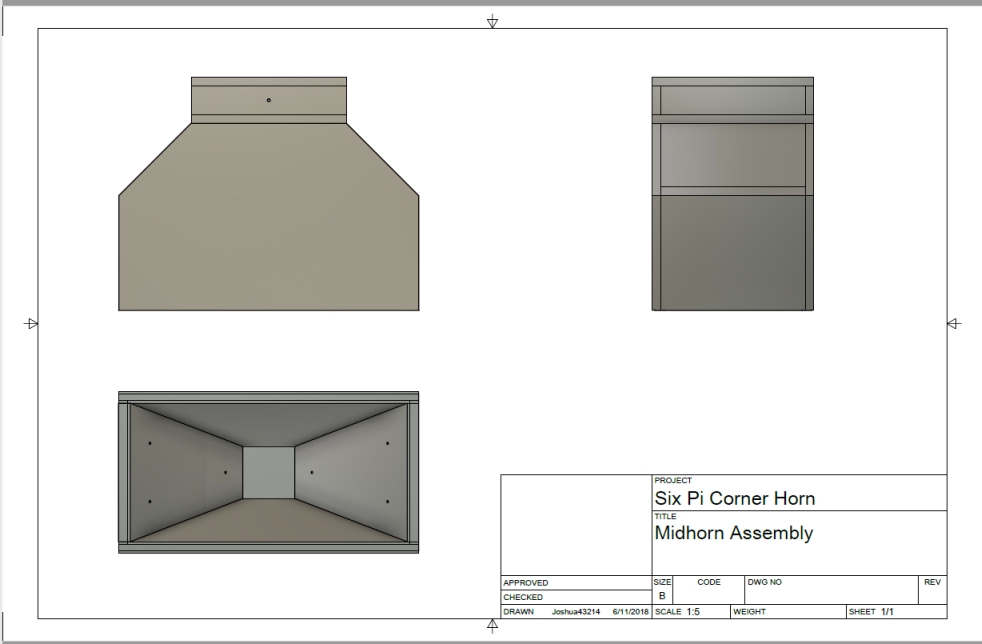Click the square throat opening in front view

(x=268, y=472)
